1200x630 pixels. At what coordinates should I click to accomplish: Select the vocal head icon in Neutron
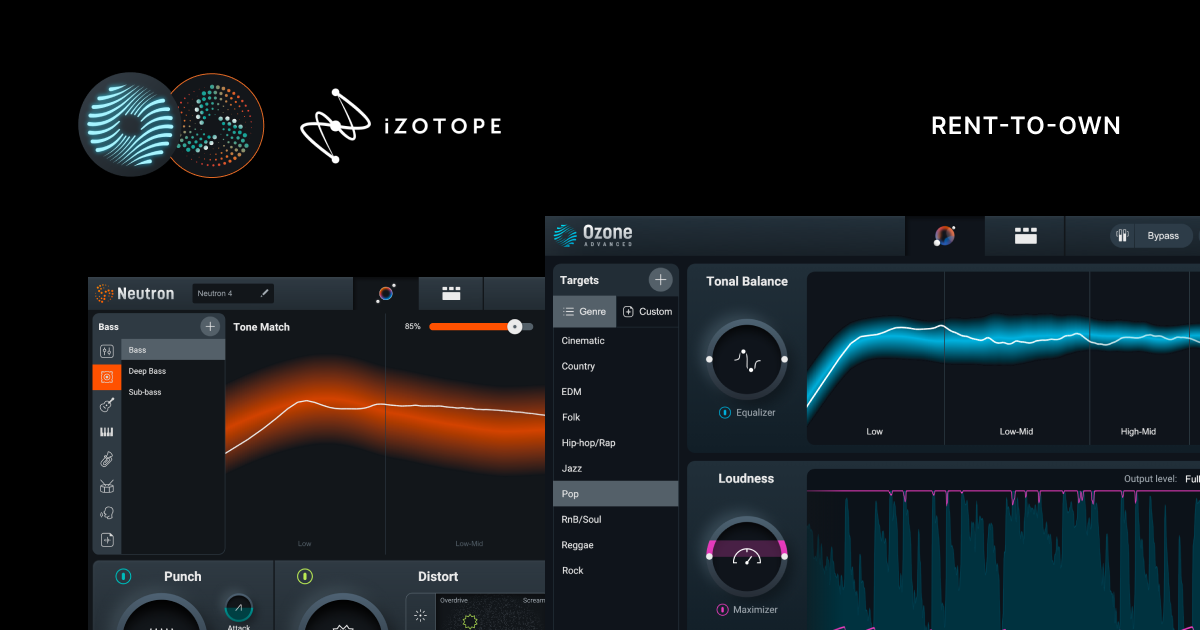(x=107, y=513)
